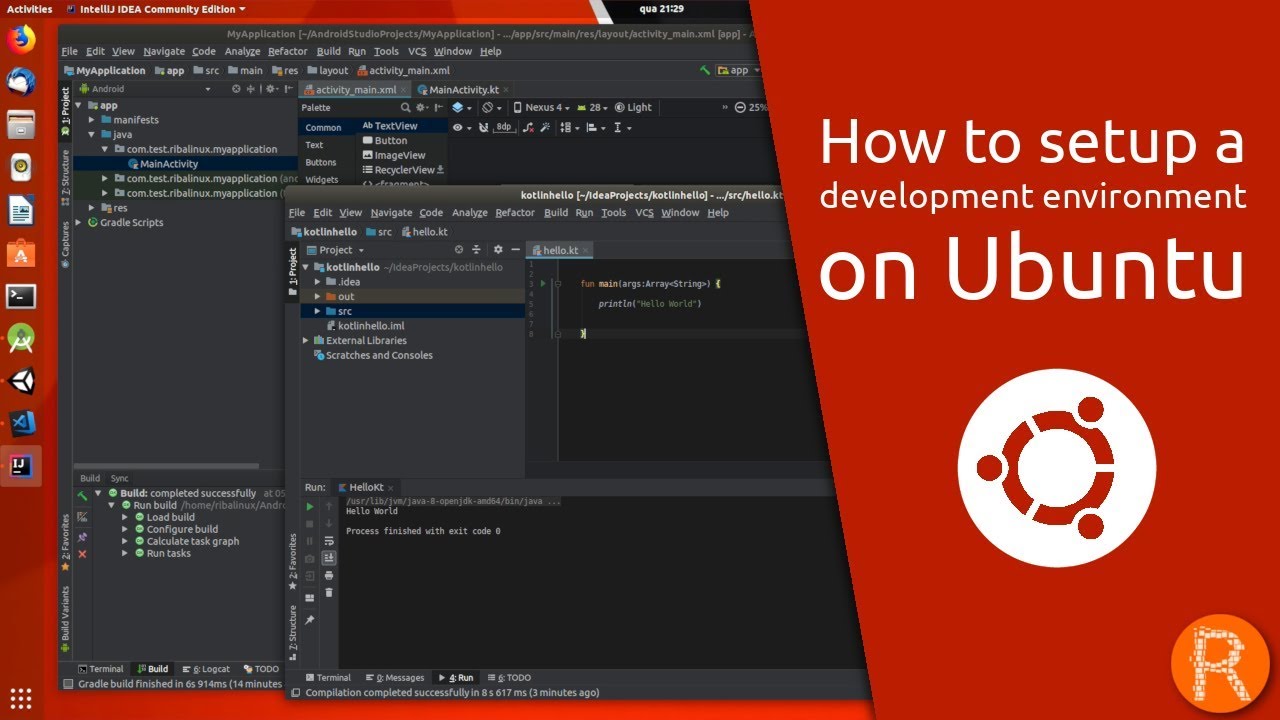Click the Palette search magnifier icon
Image resolution: width=1280 pixels, height=720 pixels.
click(x=406, y=108)
